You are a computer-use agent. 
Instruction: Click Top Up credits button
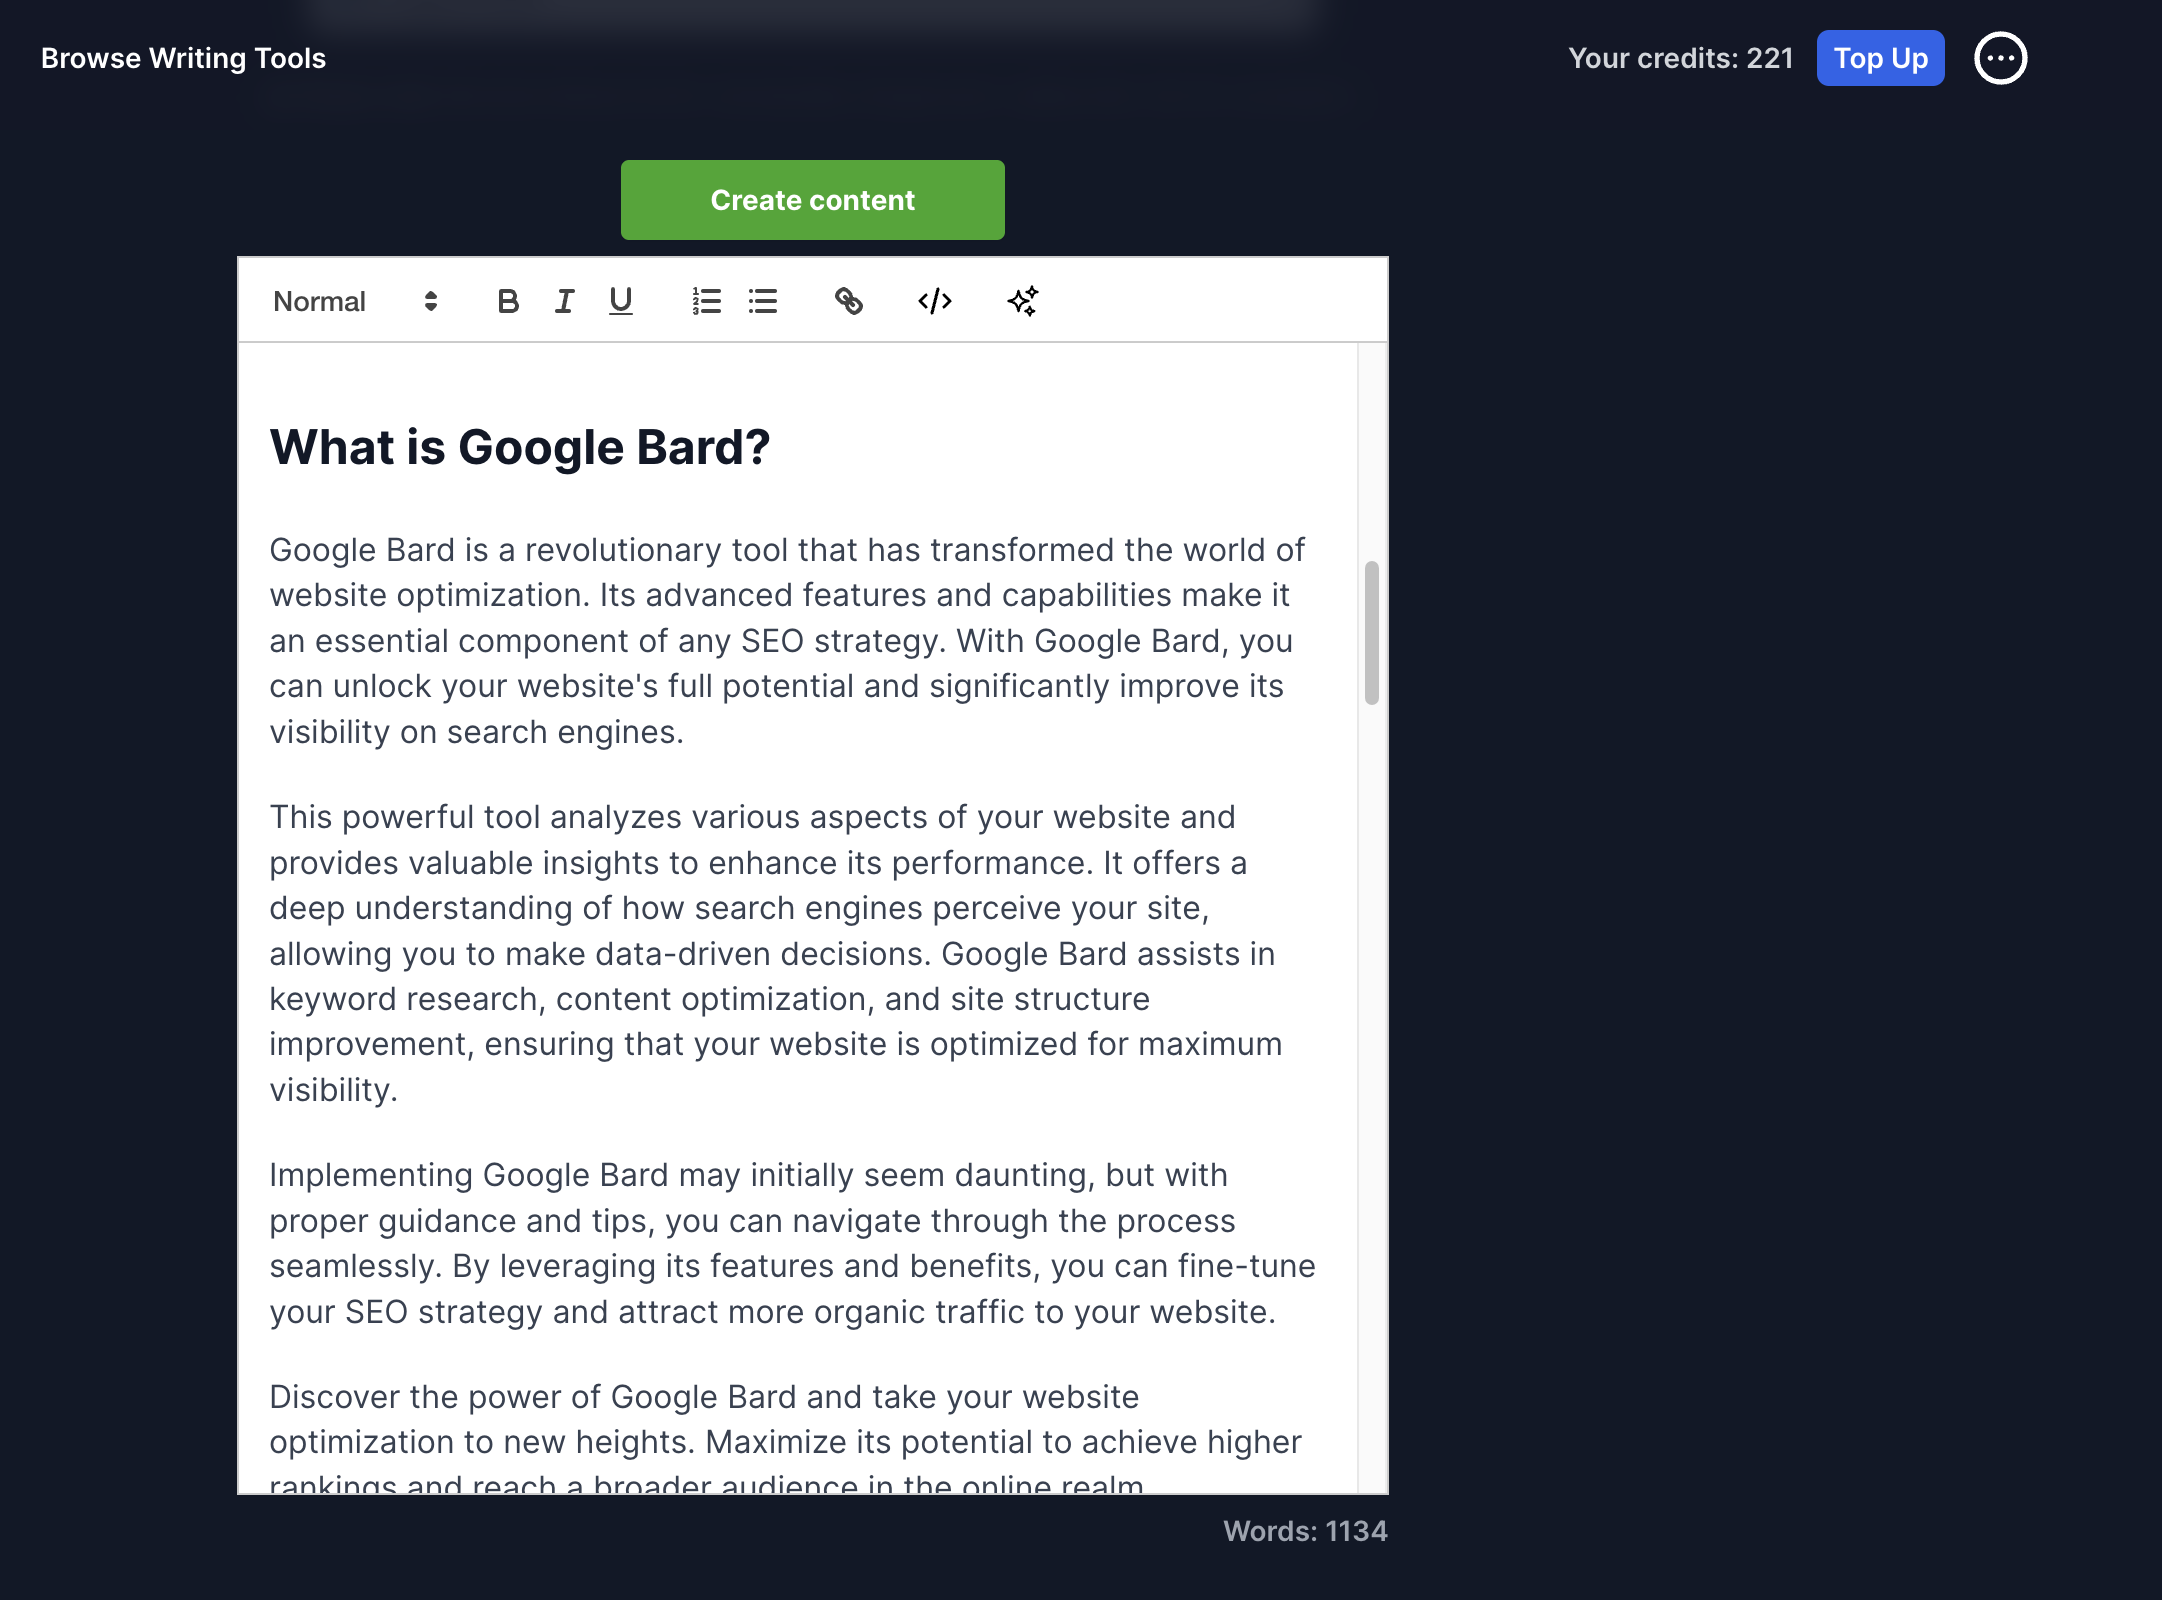click(1880, 57)
